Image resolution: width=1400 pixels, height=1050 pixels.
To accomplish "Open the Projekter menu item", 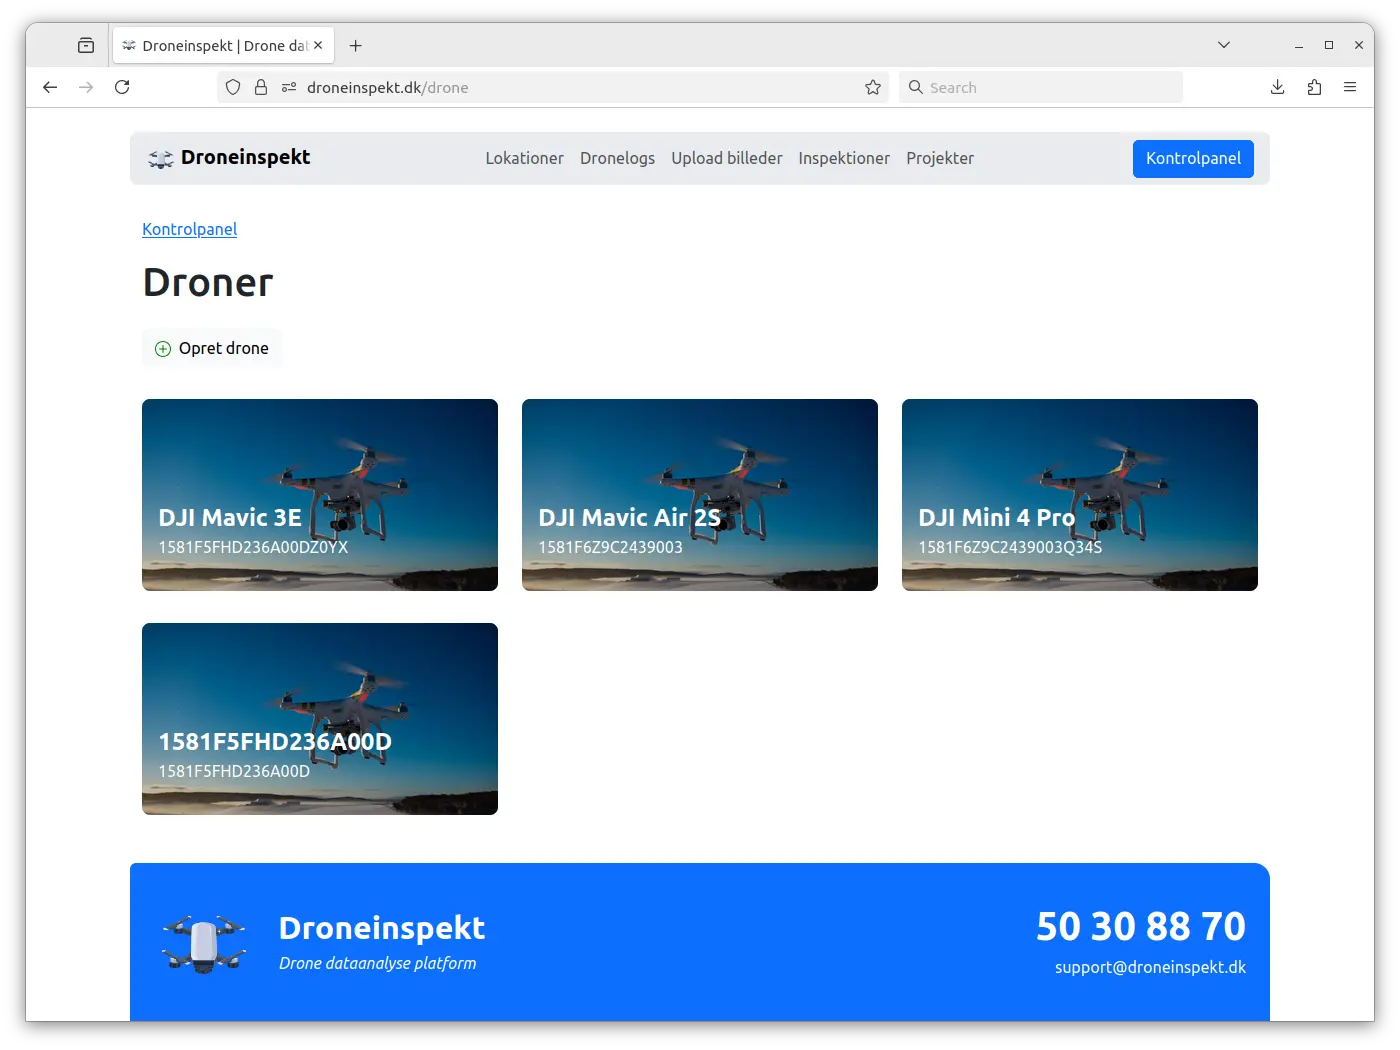I will point(940,158).
